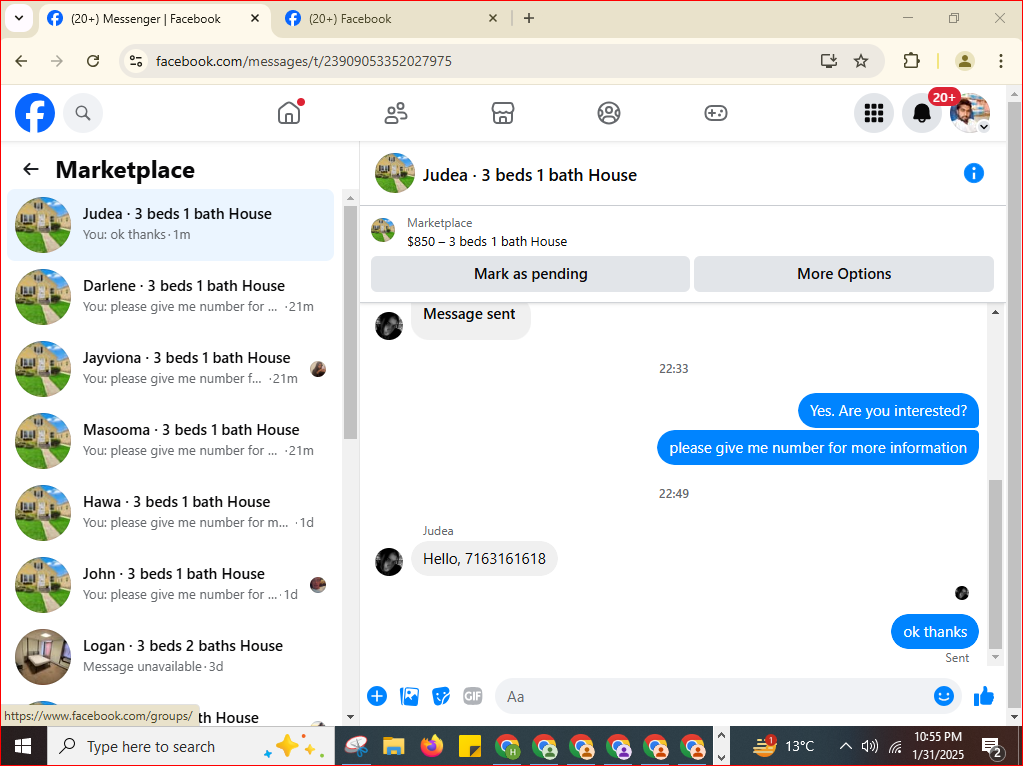Click the Judea header house thumbnail

tap(395, 173)
